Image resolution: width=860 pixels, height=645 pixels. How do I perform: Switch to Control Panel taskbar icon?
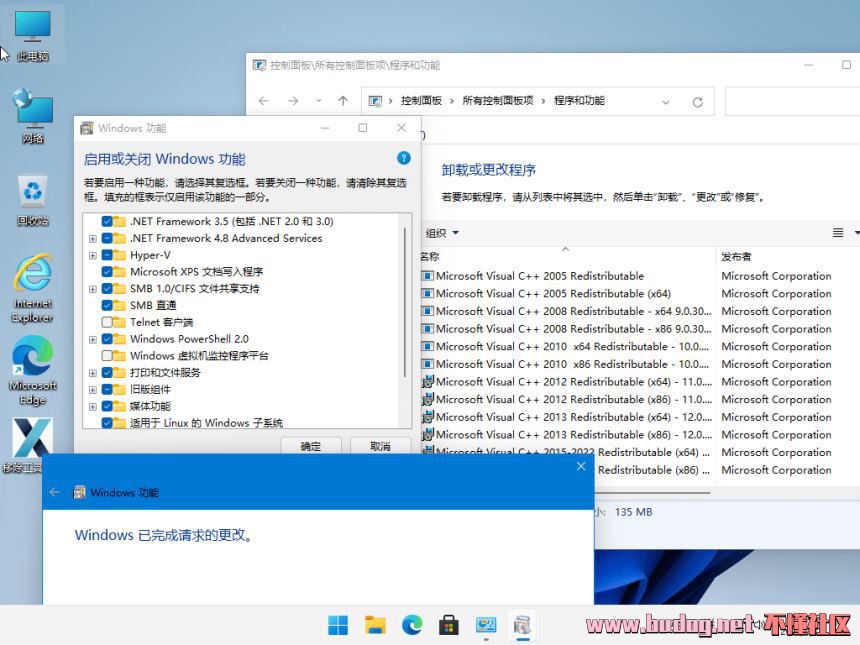(x=486, y=625)
